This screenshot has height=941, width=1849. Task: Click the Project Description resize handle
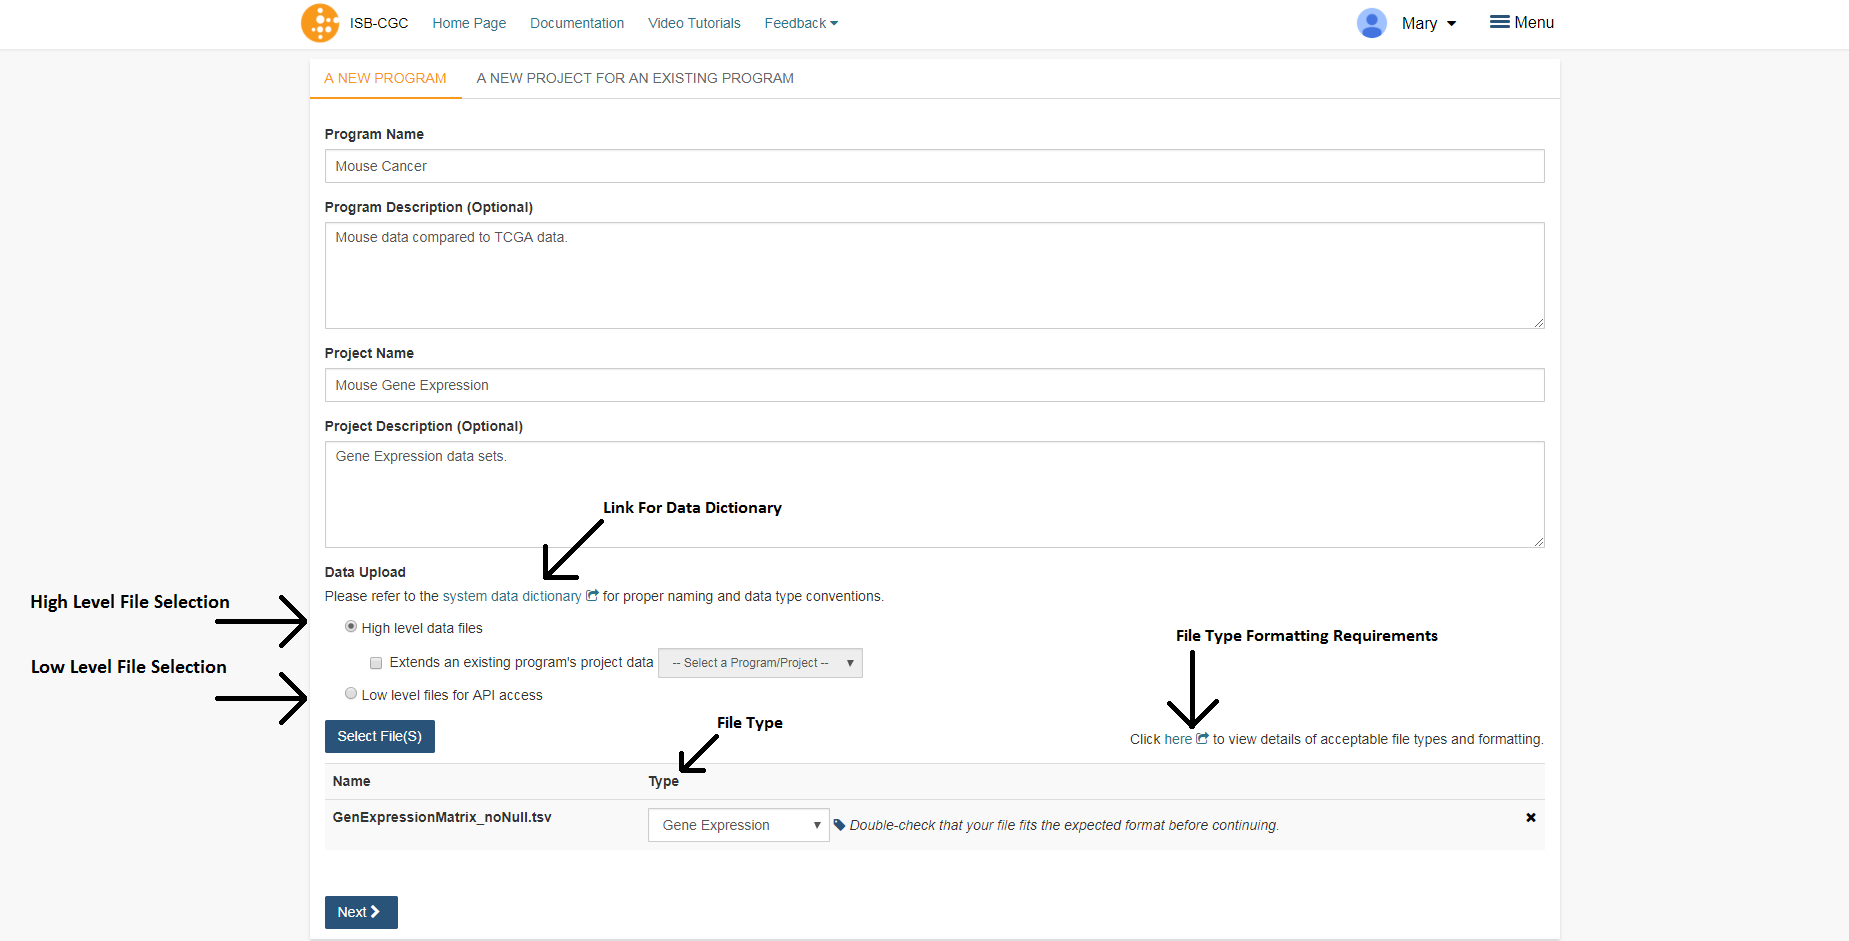pos(1539,542)
